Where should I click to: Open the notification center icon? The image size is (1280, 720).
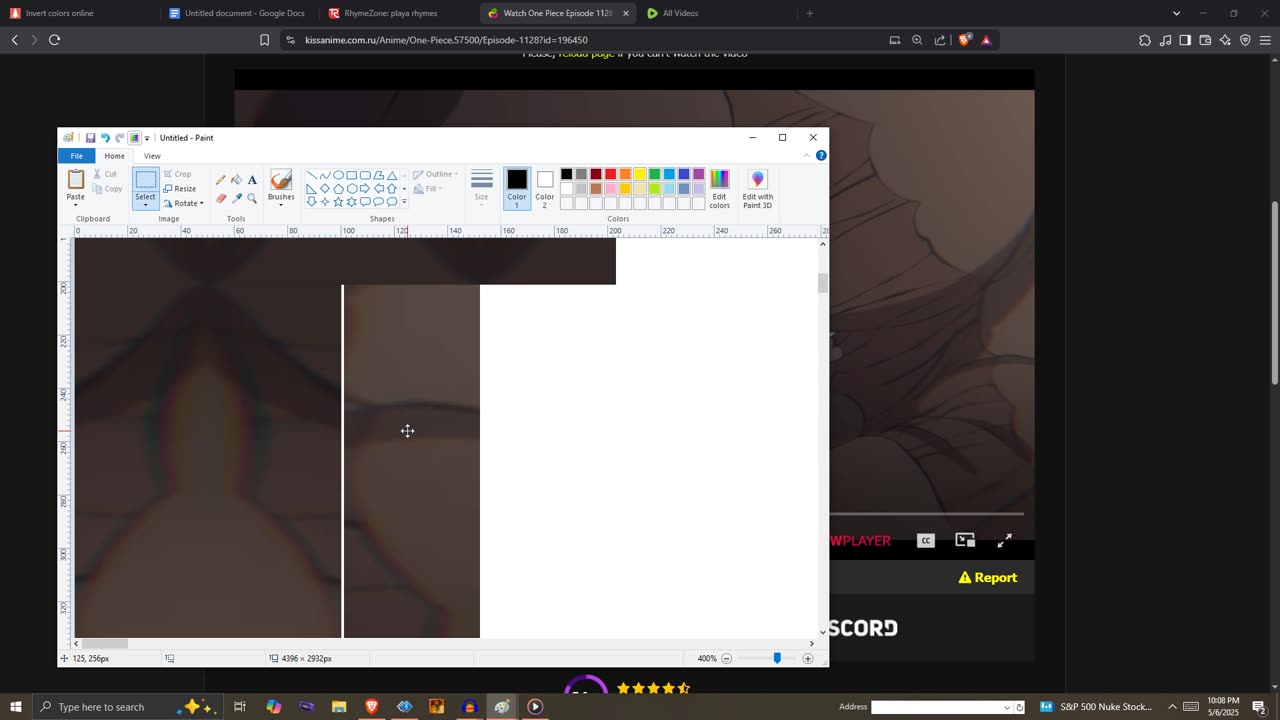coord(1259,707)
